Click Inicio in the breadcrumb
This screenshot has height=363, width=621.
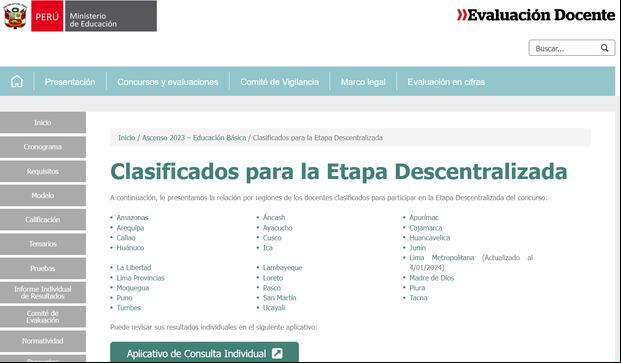pos(127,138)
